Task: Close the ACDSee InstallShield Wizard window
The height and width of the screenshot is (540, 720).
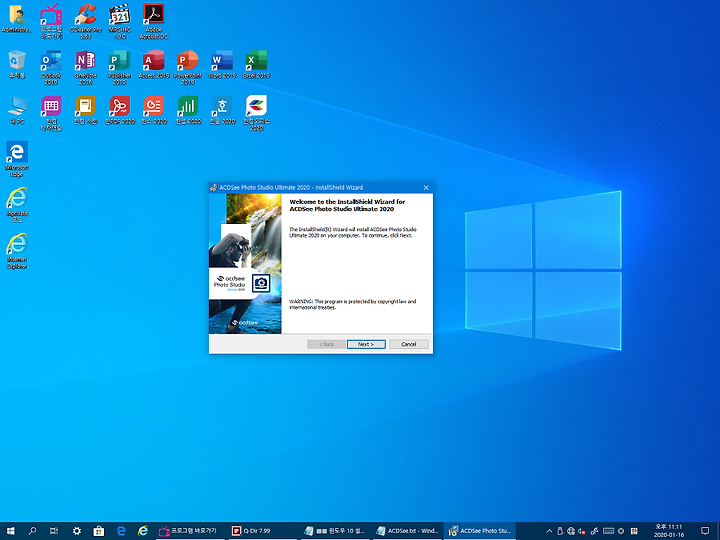Action: click(x=426, y=187)
